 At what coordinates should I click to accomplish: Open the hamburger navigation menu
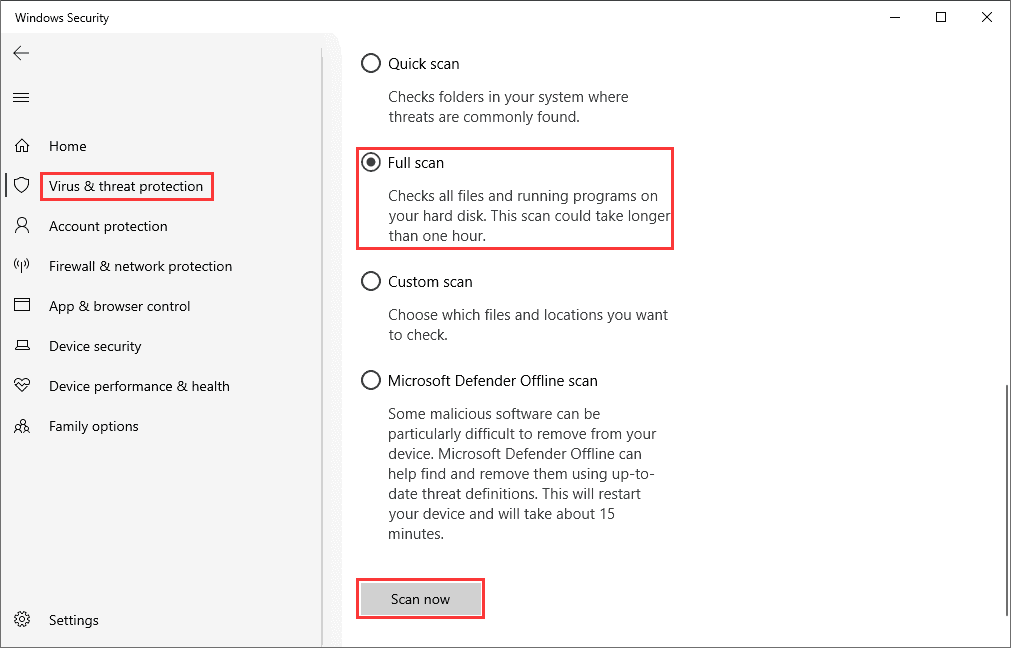click(21, 97)
